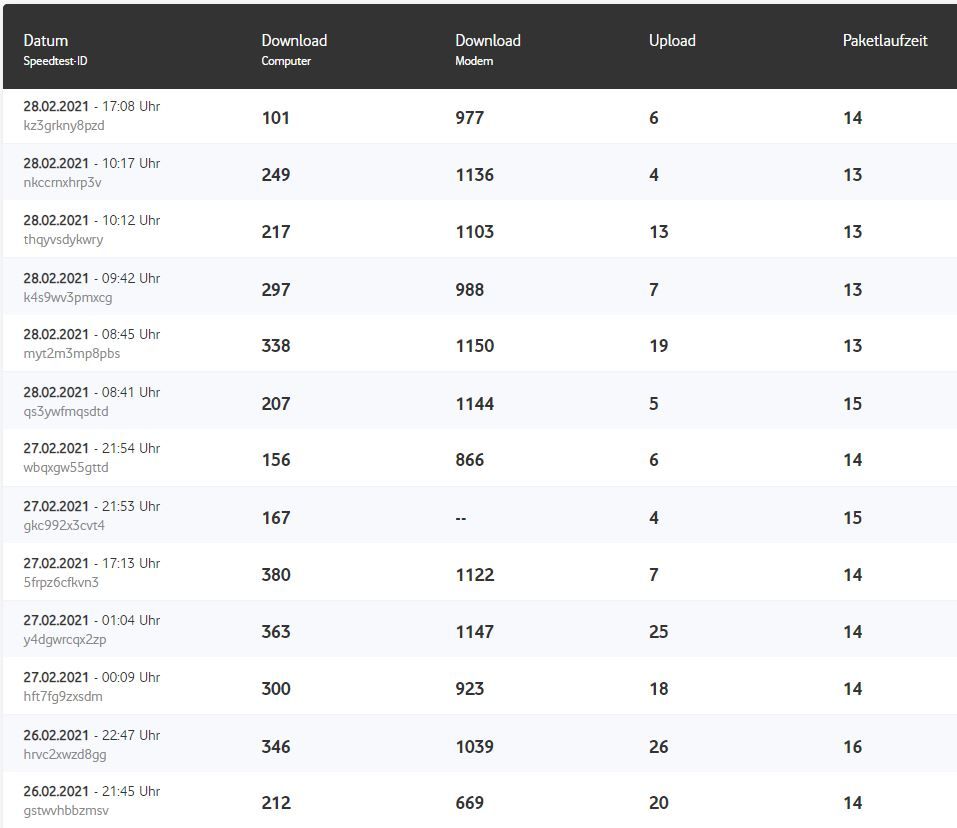Image resolution: width=957 pixels, height=828 pixels.
Task: Click modem download value 1103
Action: 475,232
